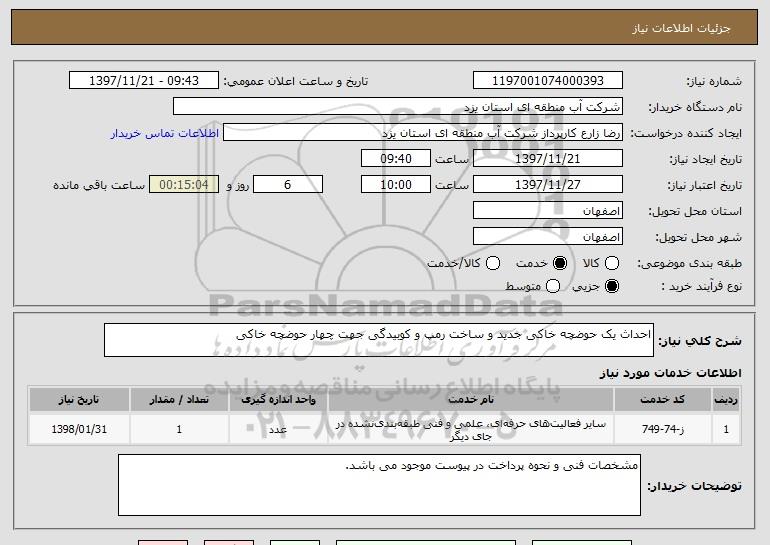Image resolution: width=770 pixels, height=545 pixels.
Task: Click the service name cell سایر فعالیت‌های حرفه‌ای
Action: coord(471,429)
